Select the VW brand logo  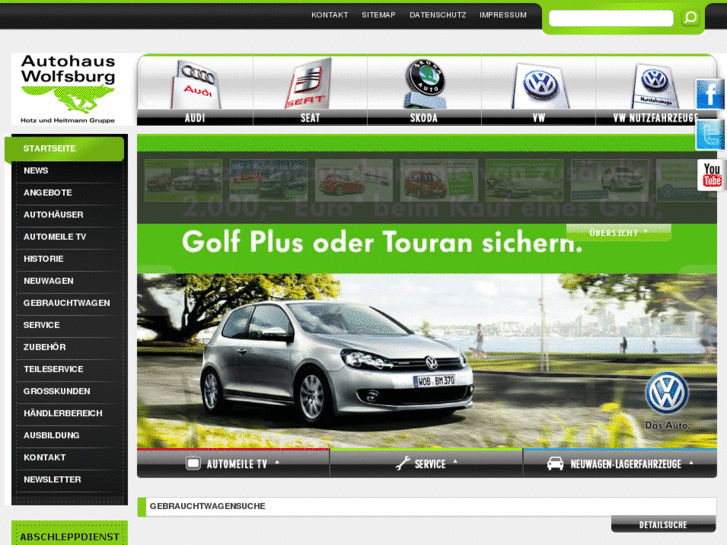point(539,86)
